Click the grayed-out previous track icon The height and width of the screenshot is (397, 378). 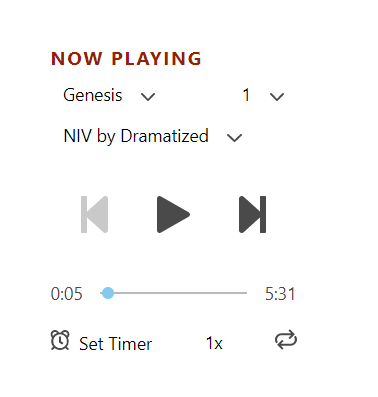94,214
